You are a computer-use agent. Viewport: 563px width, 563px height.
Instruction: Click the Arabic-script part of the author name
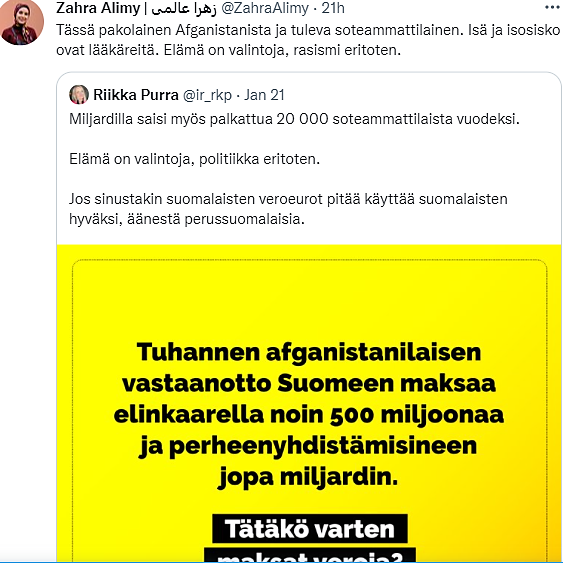[184, 9]
